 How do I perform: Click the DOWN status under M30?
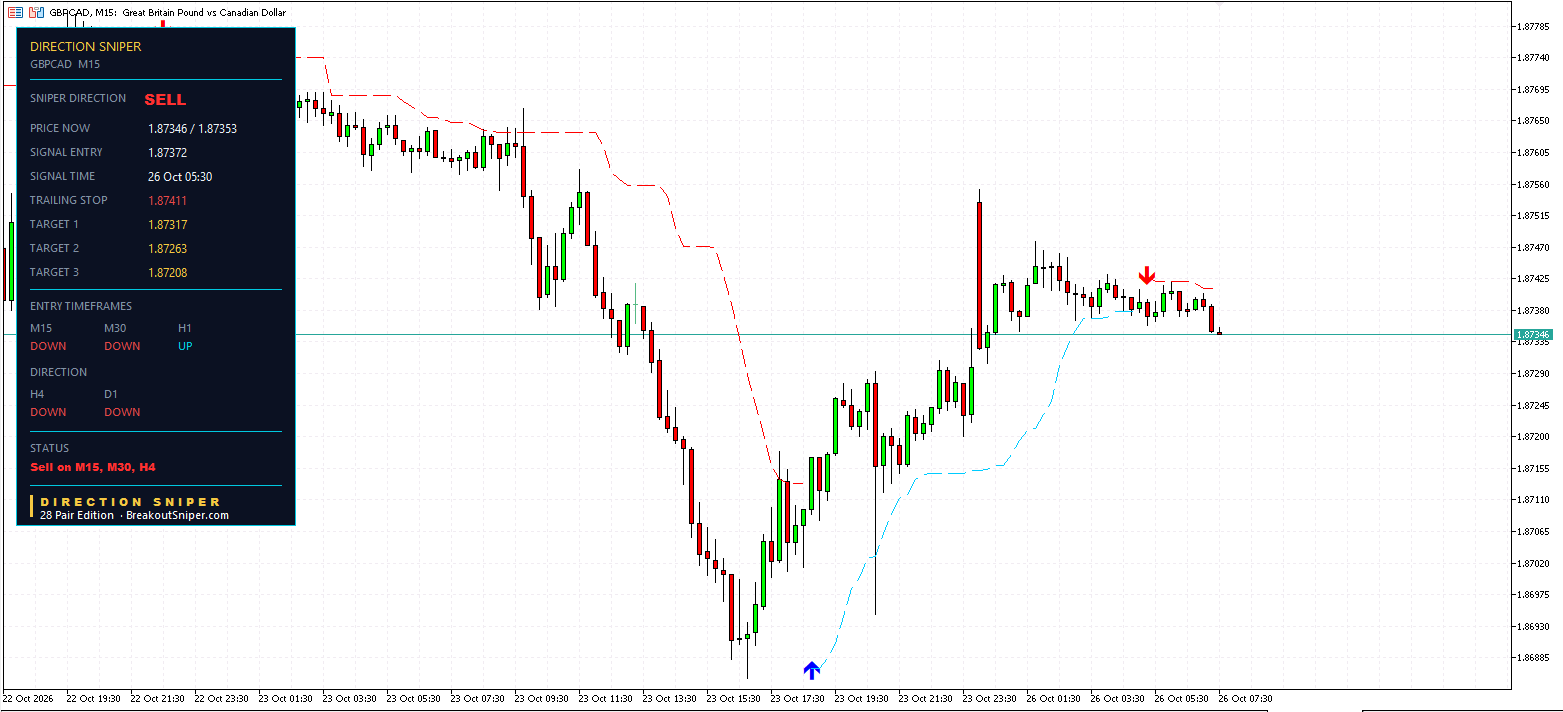pos(122,346)
